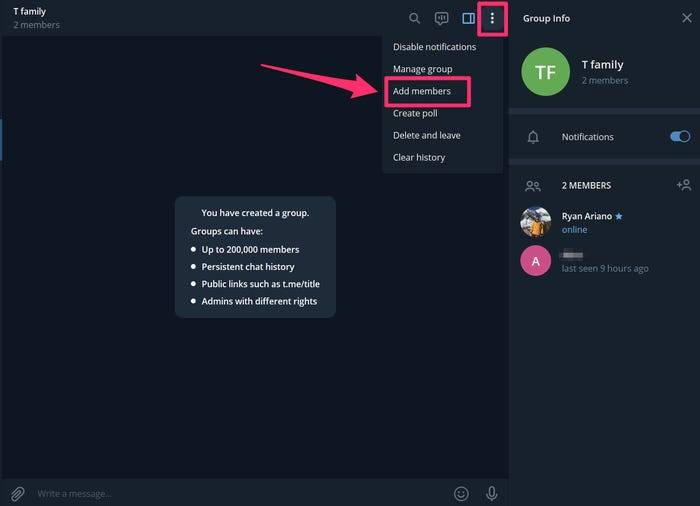This screenshot has height=506, width=700.
Task: Open the three-dot more options menu
Action: click(492, 18)
